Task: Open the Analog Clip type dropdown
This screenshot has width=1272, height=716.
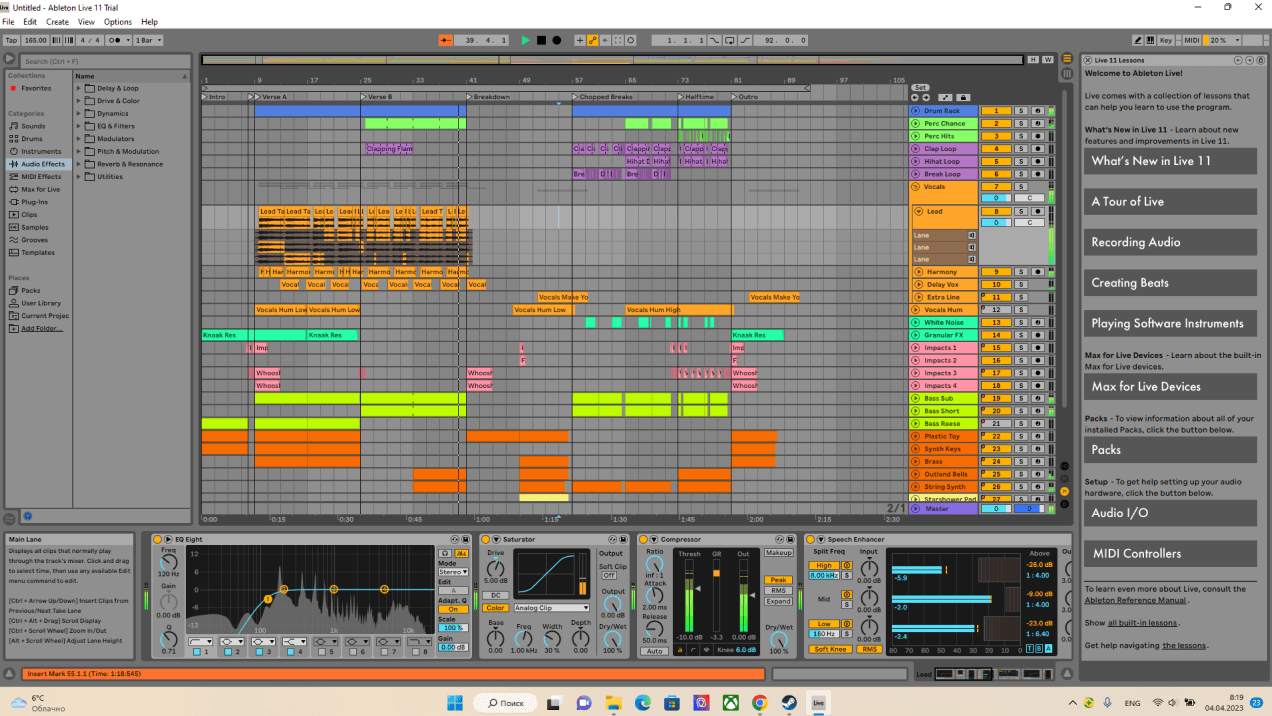Action: point(551,608)
